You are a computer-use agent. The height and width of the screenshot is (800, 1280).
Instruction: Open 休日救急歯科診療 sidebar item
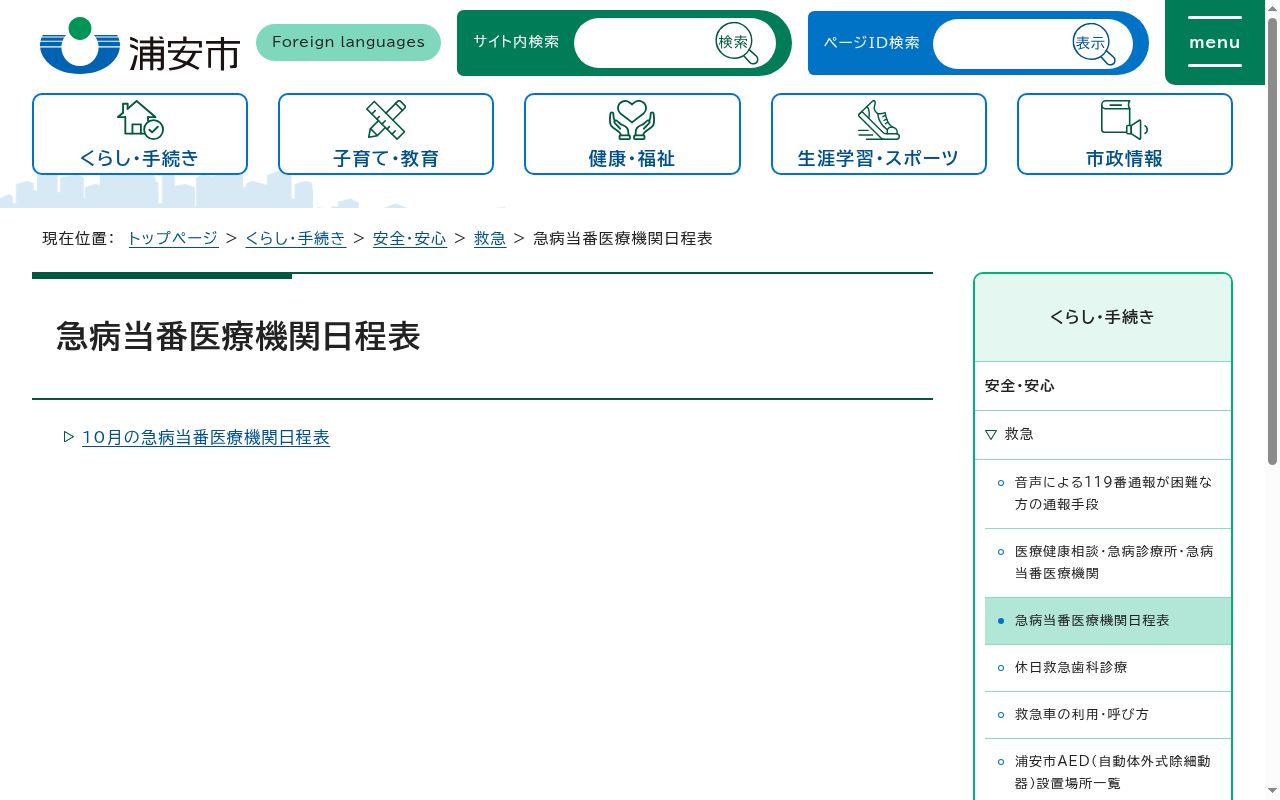[1108, 668]
